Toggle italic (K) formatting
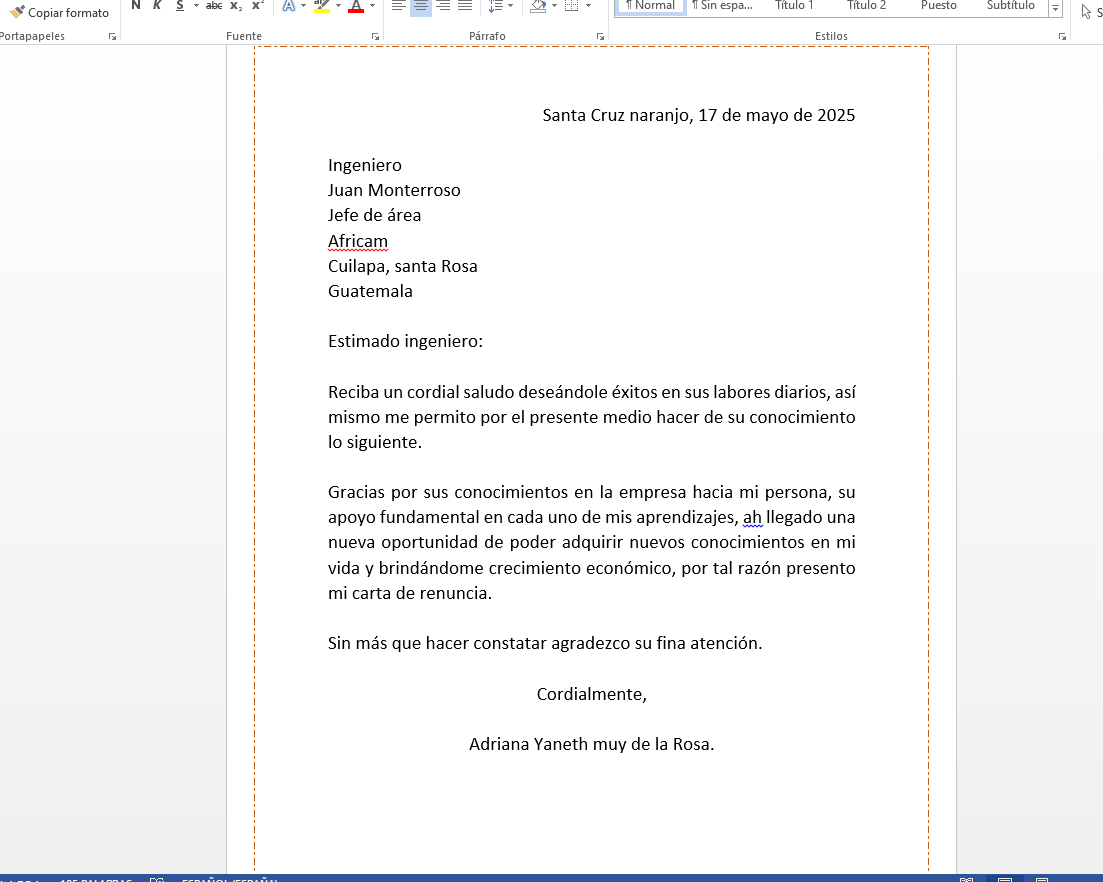 (x=158, y=6)
